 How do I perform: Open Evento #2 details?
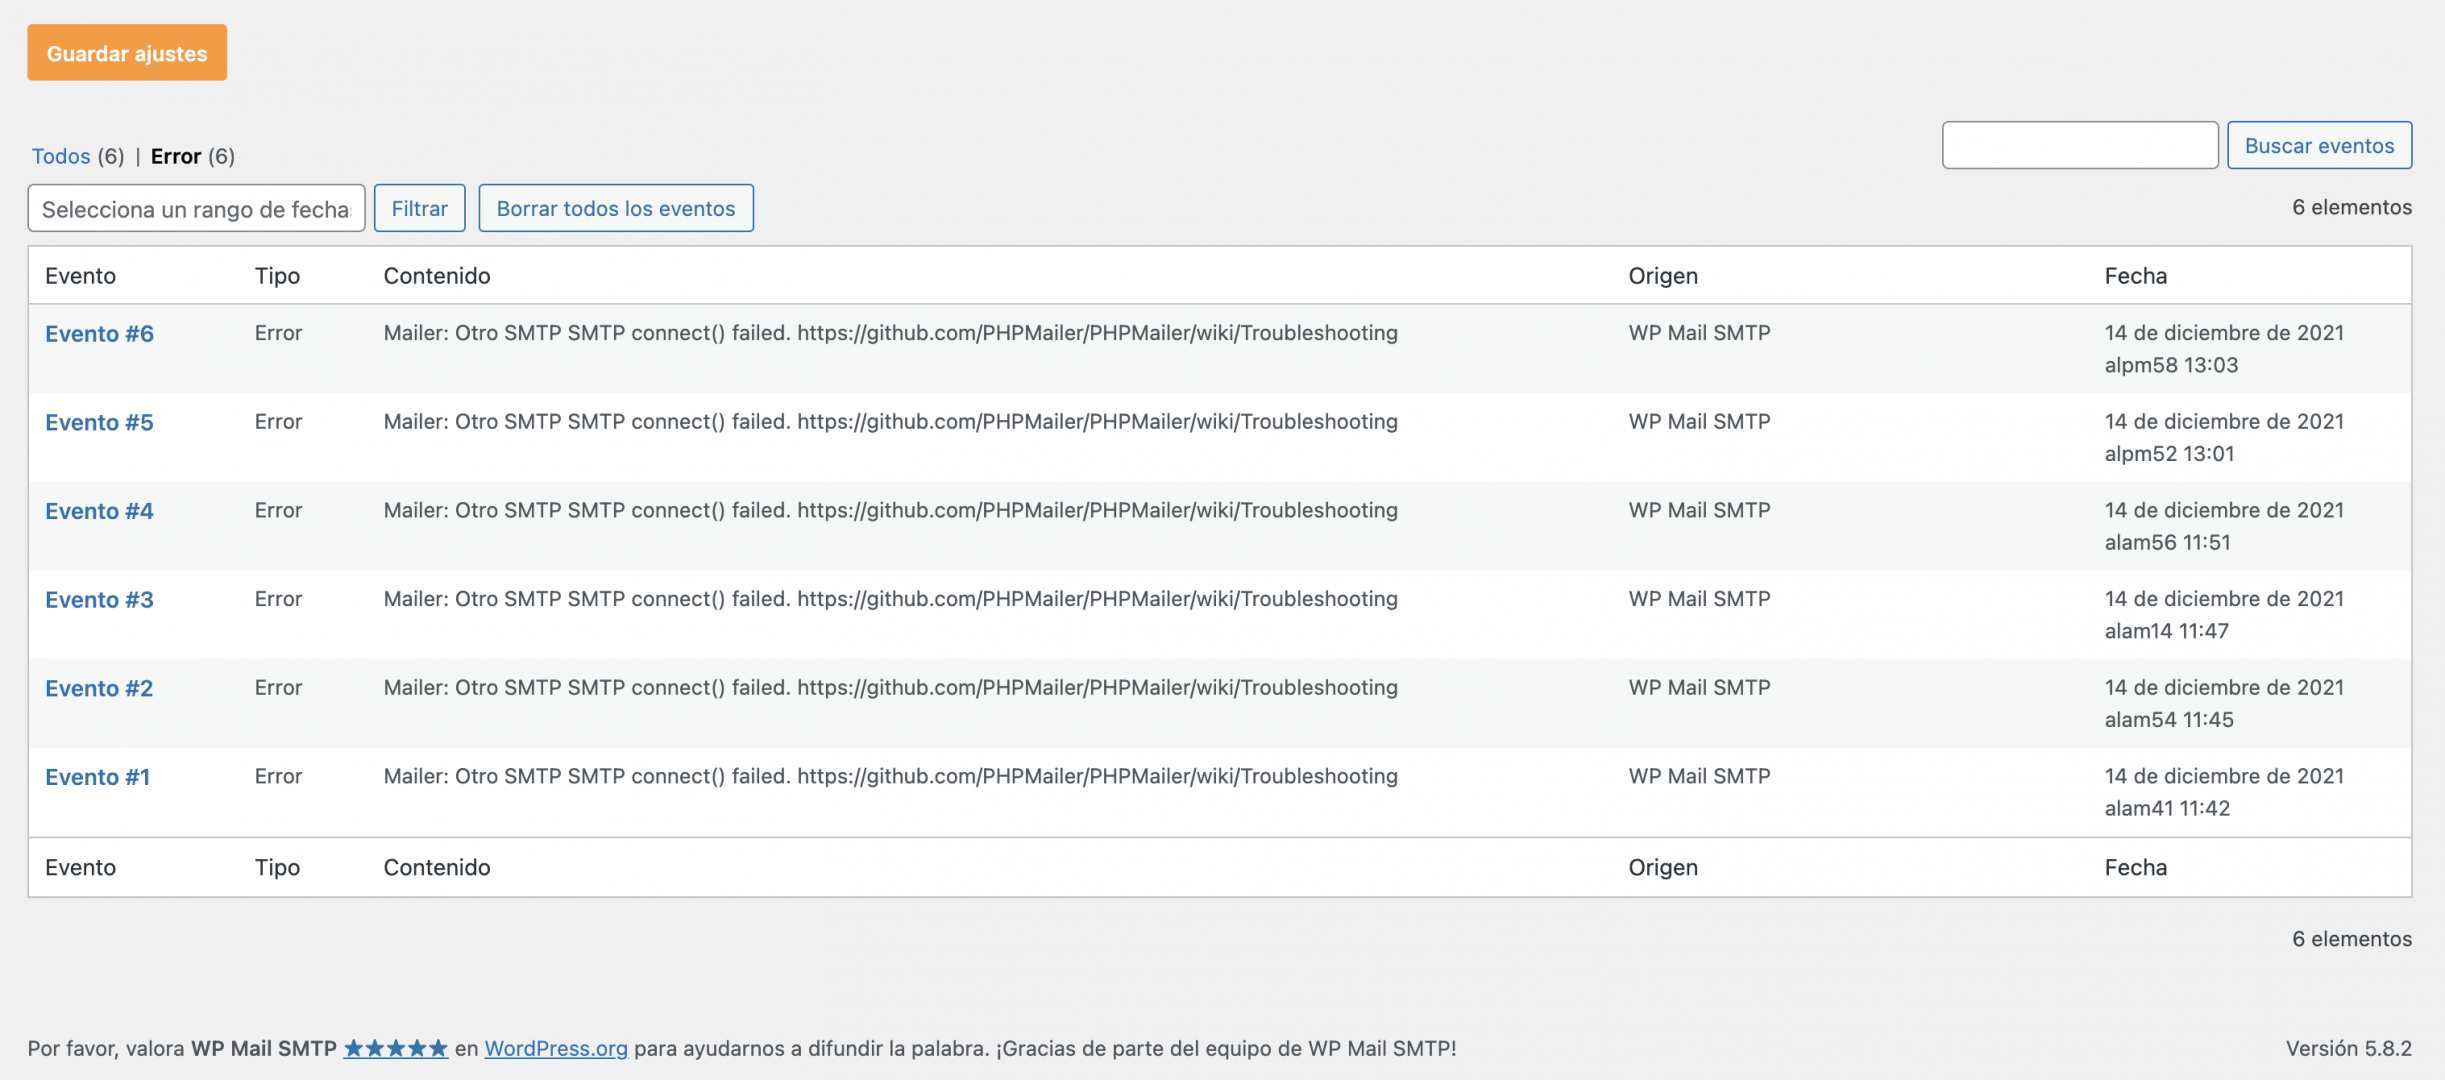[99, 688]
